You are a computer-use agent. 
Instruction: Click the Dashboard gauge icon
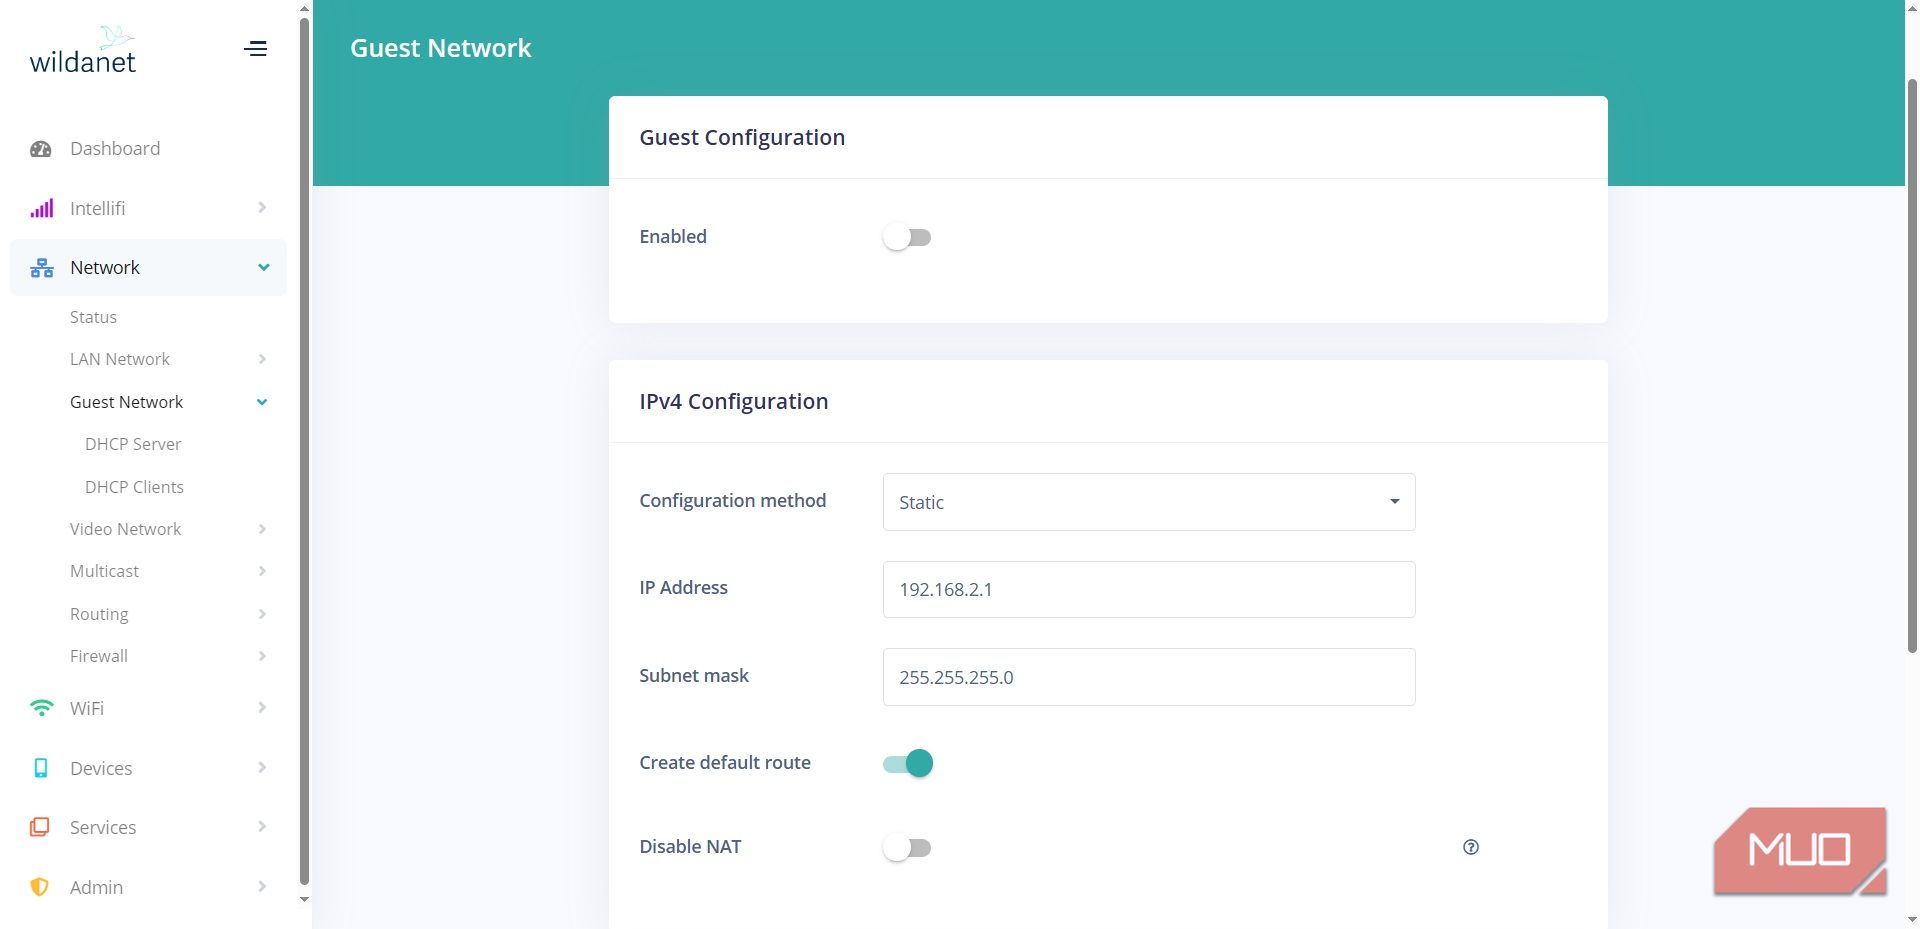coord(41,149)
